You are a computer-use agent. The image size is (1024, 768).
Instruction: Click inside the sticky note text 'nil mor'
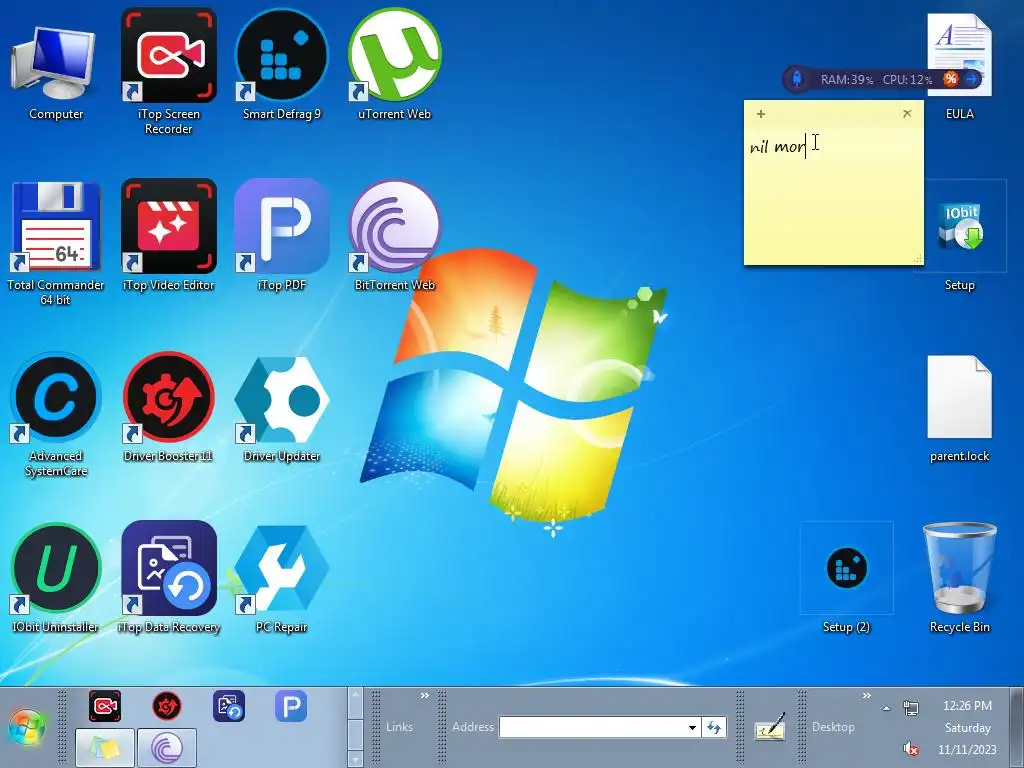[x=777, y=146]
